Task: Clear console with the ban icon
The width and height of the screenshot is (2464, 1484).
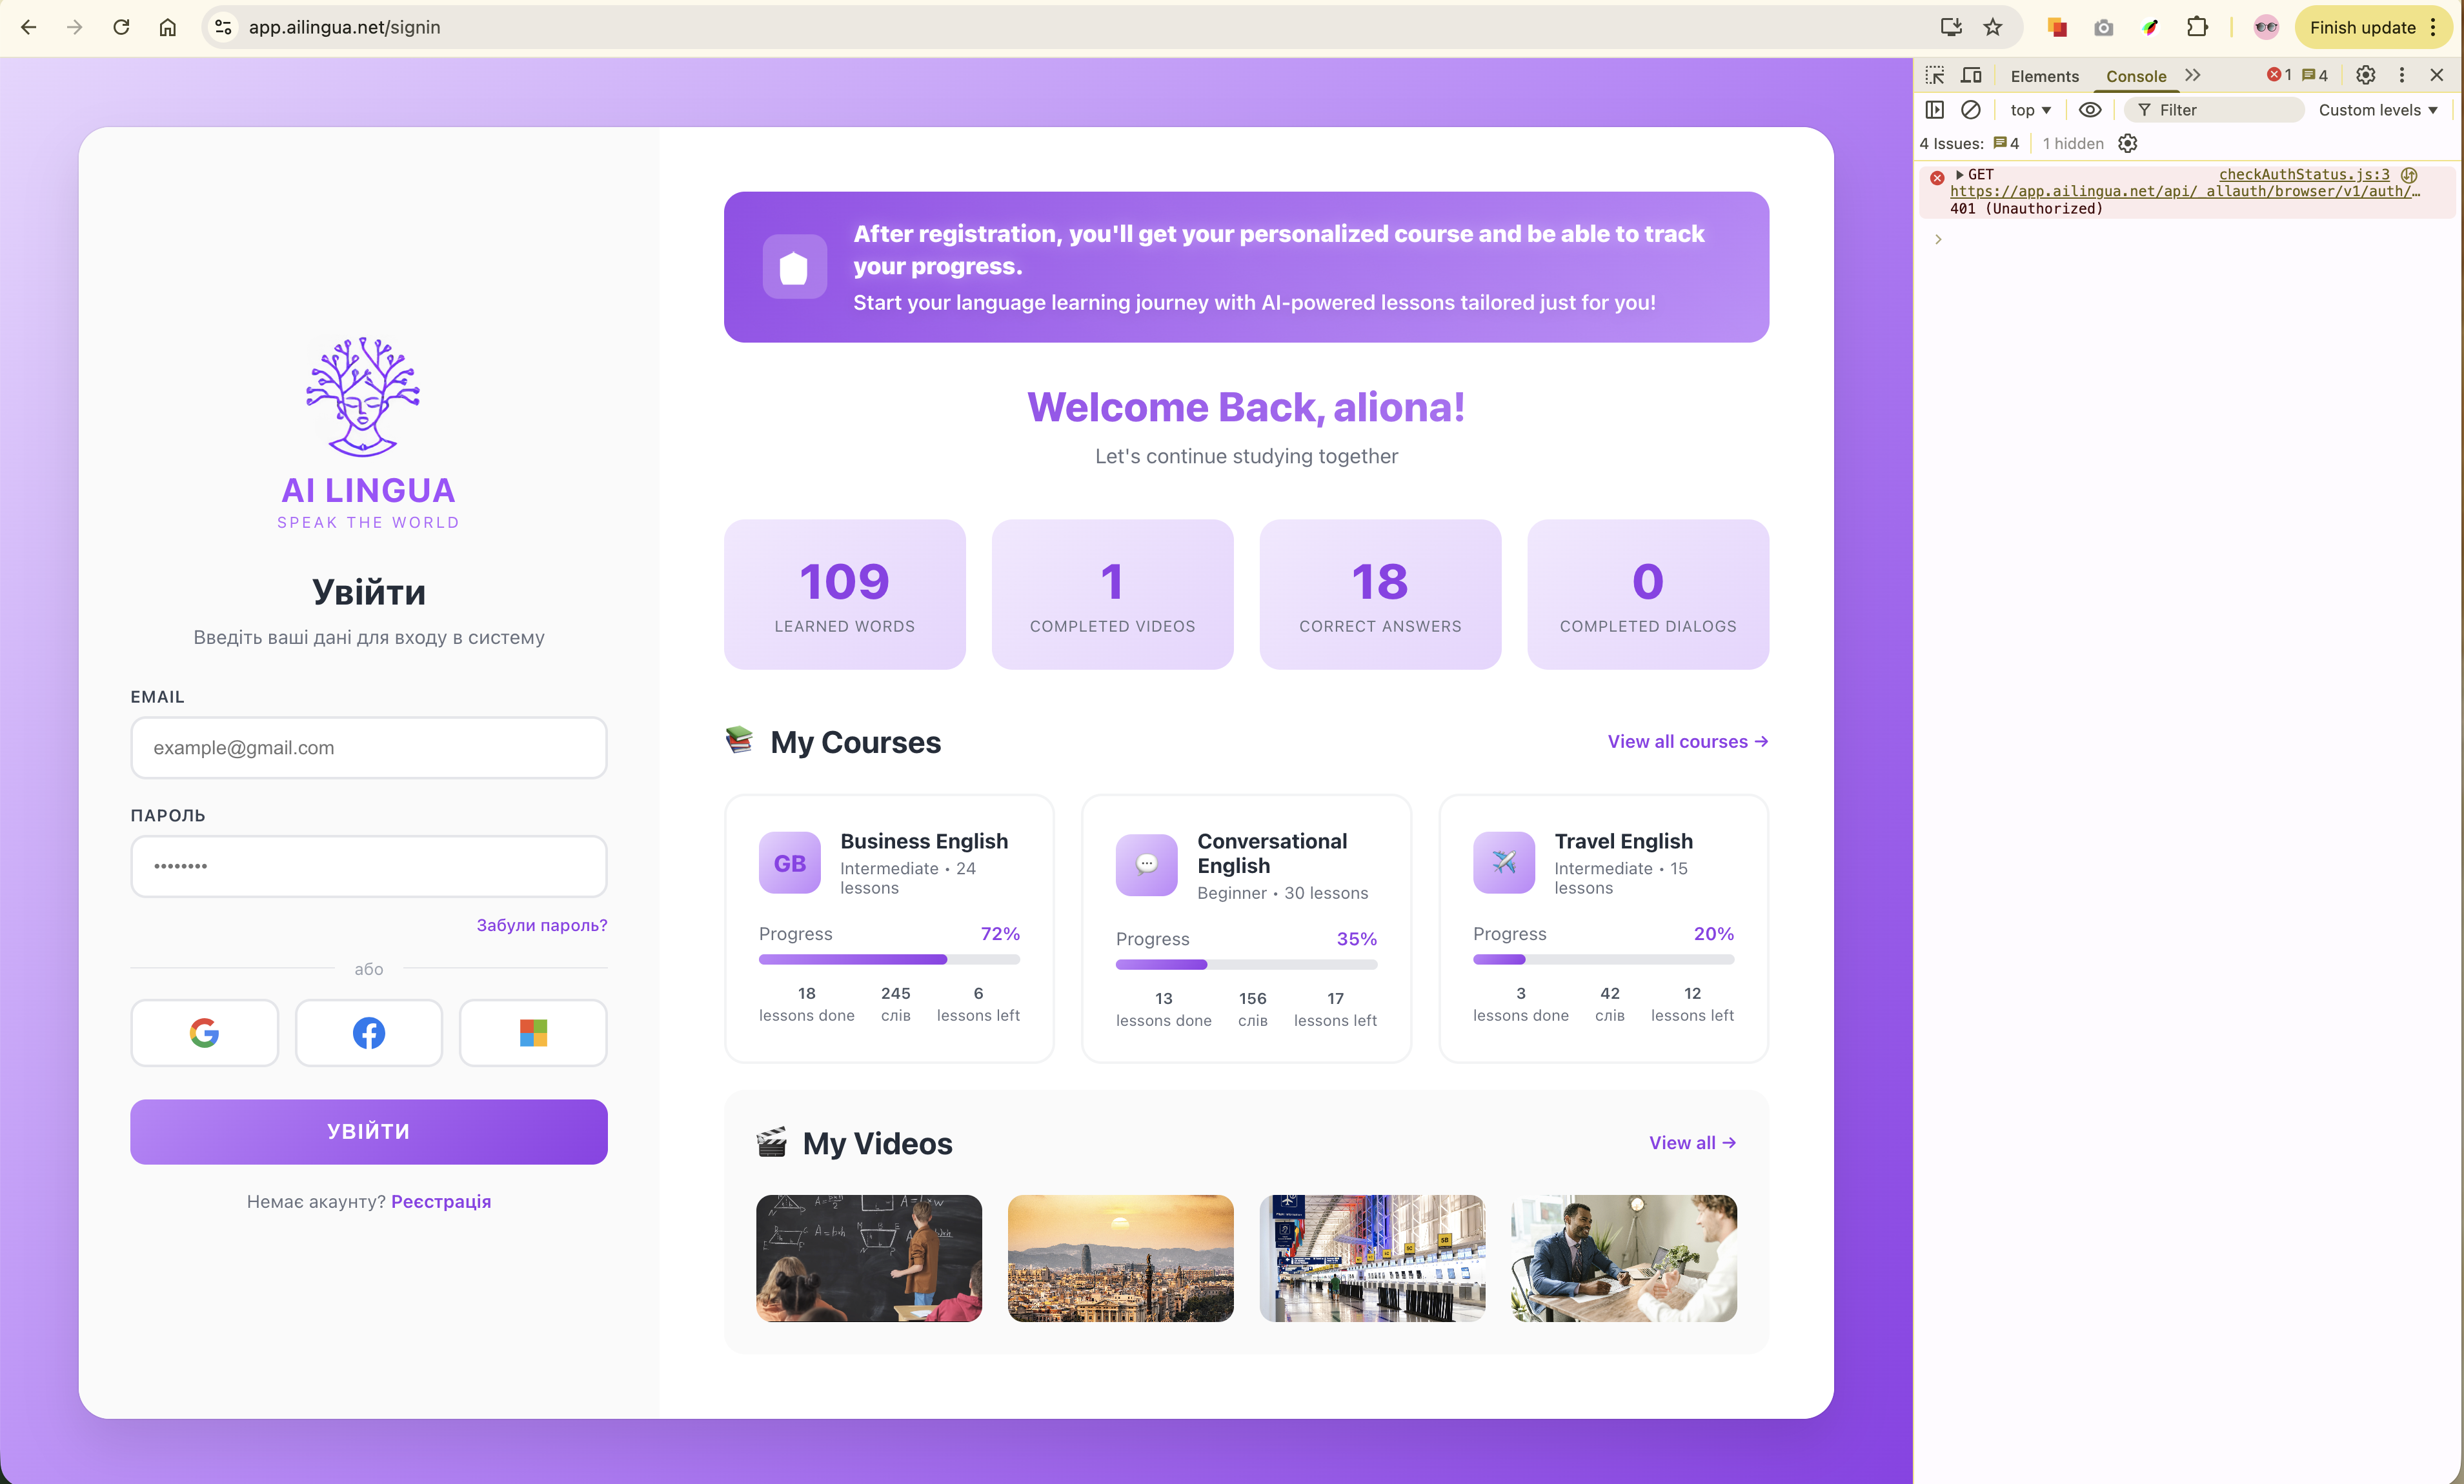Action: pos(1970,110)
